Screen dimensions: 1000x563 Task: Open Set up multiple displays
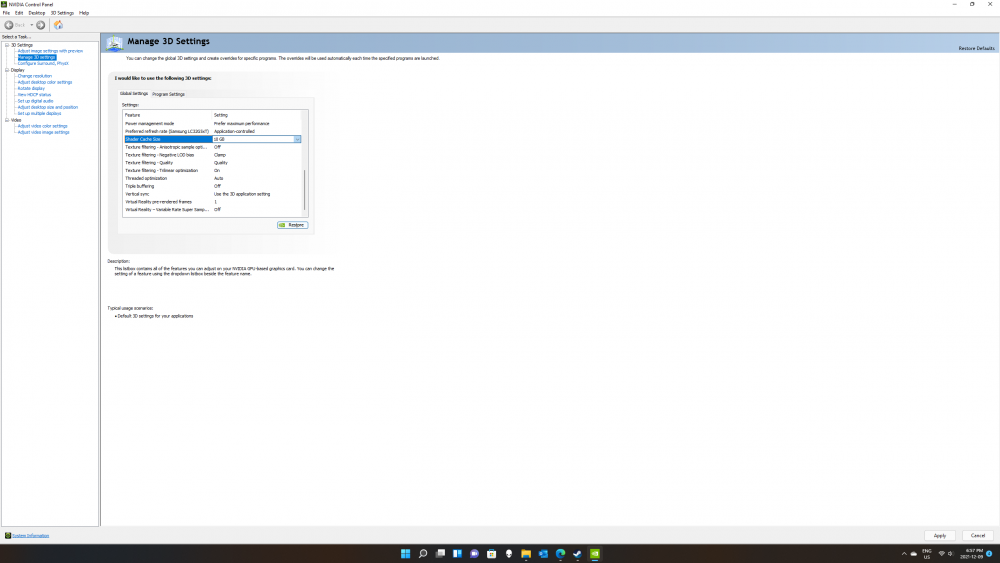(x=40, y=113)
